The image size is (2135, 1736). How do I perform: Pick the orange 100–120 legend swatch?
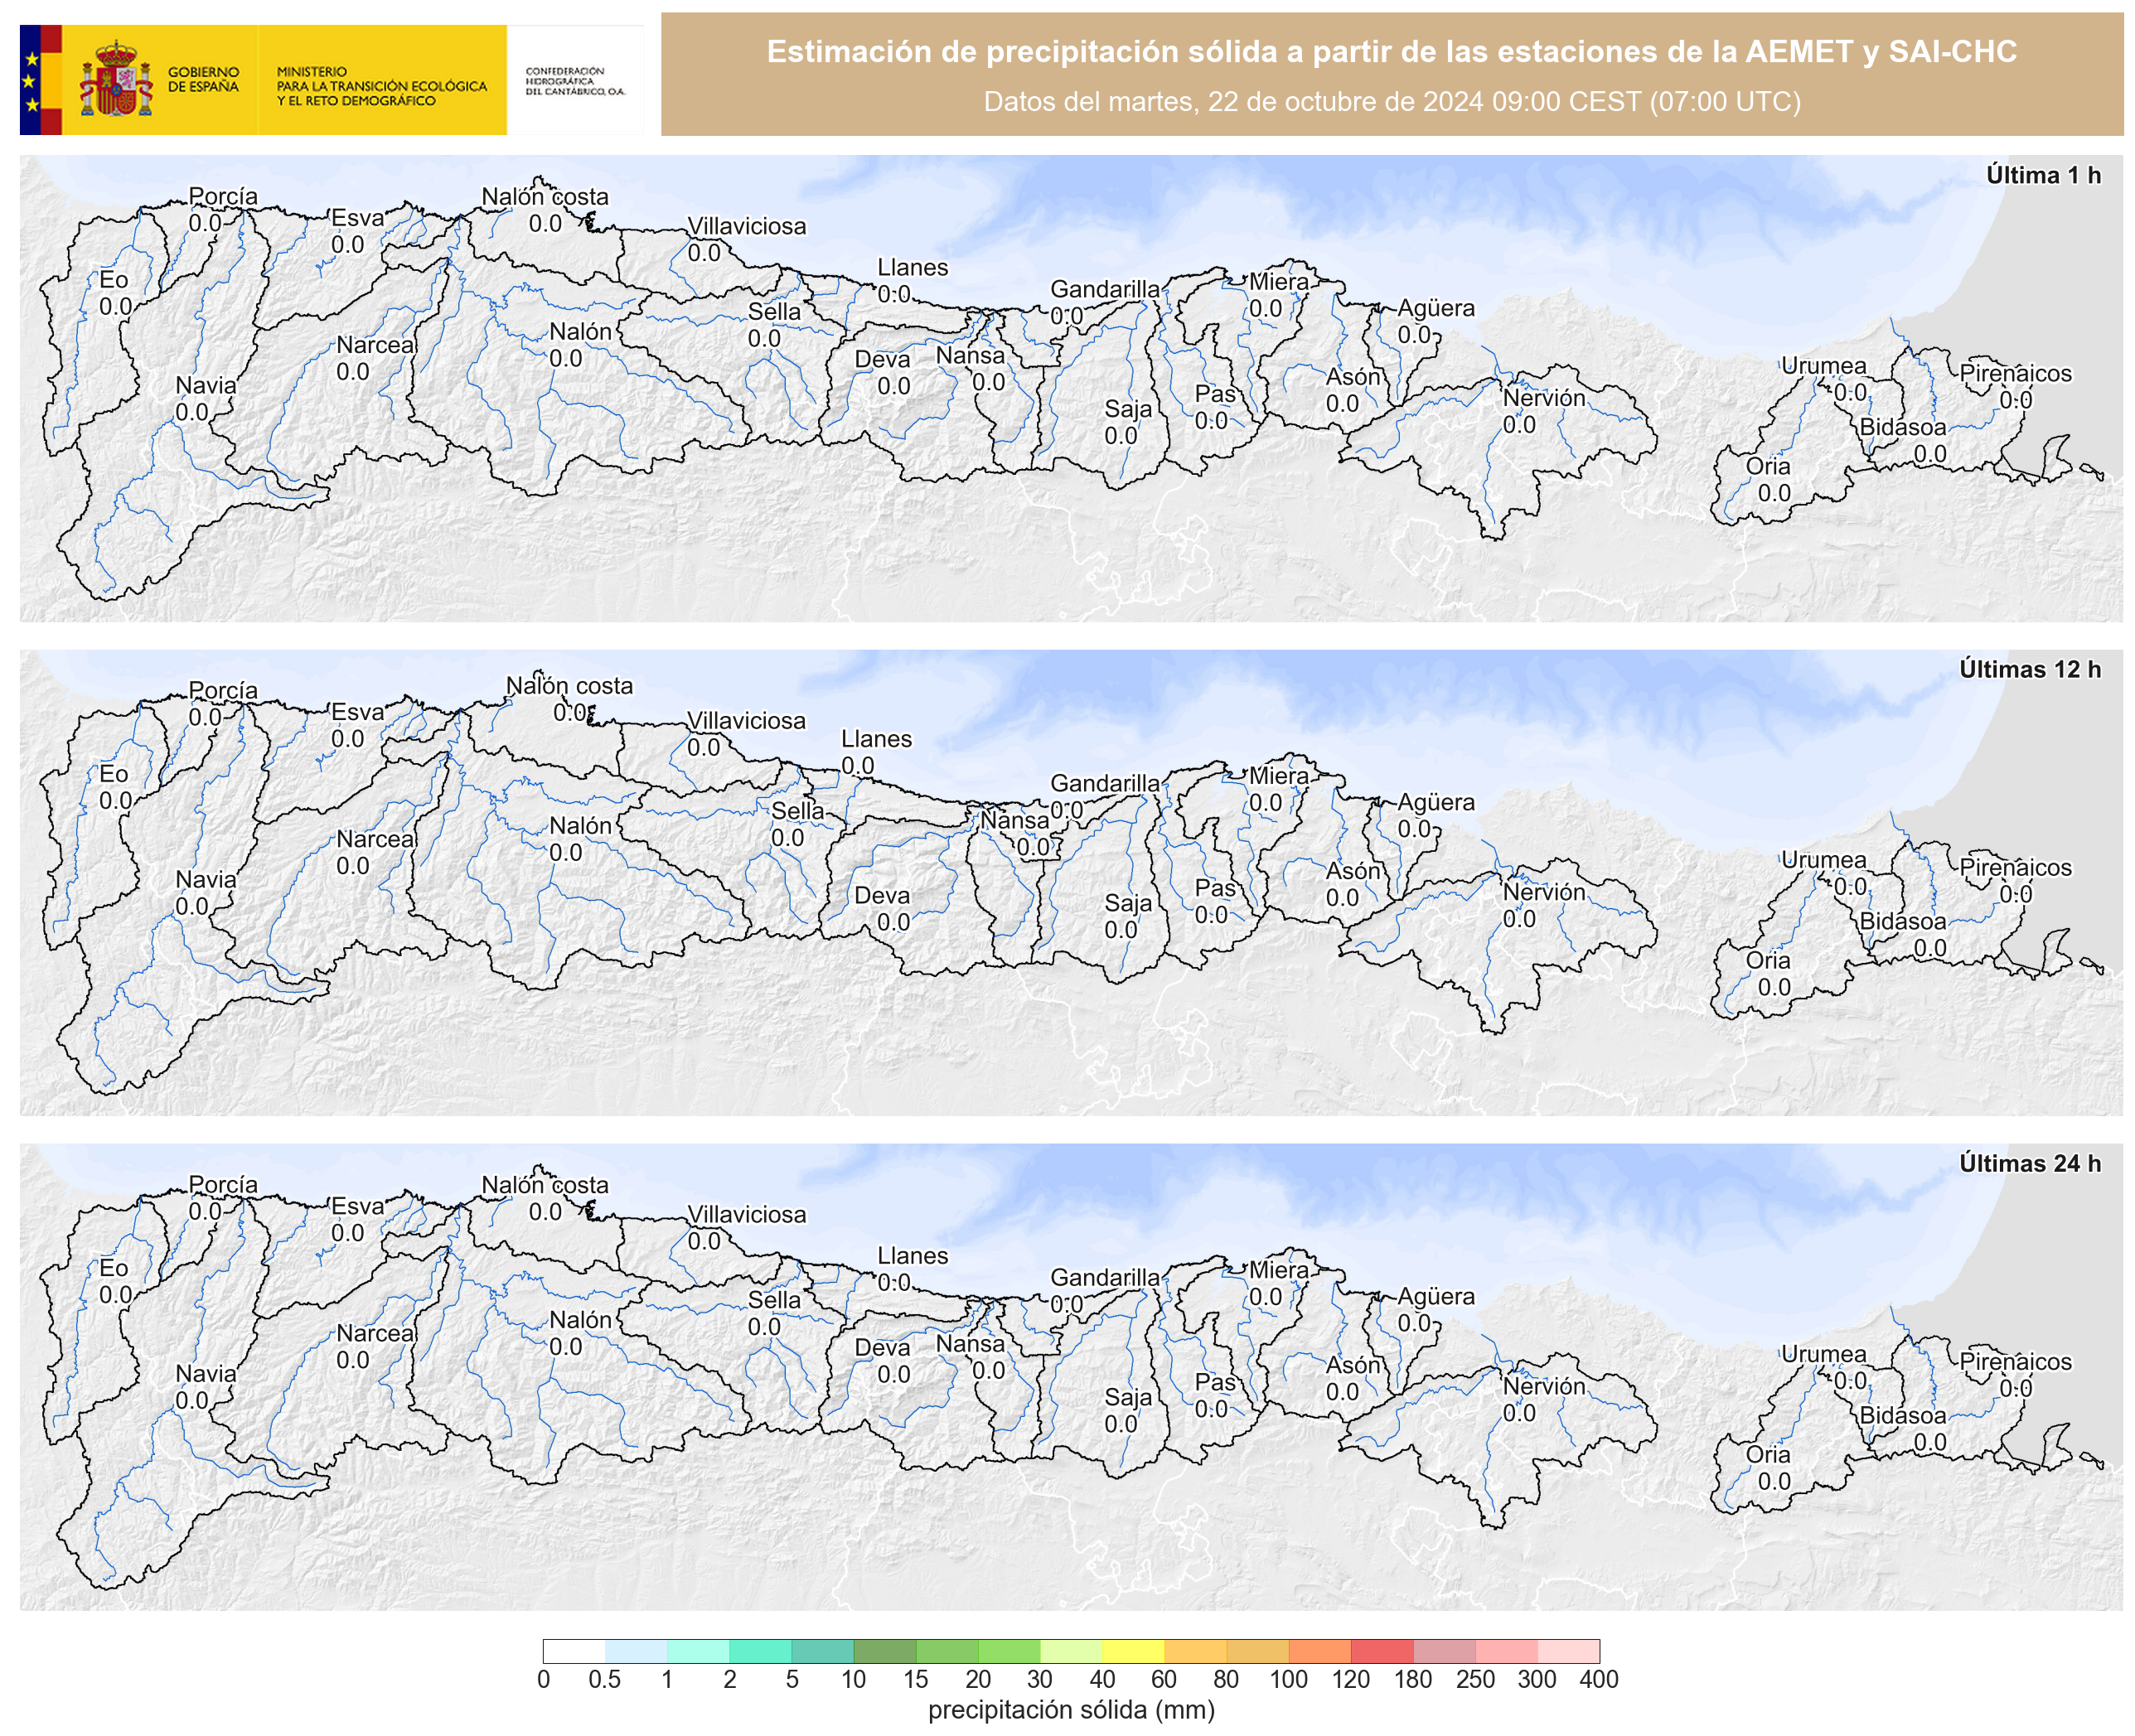pyautogui.click(x=1320, y=1651)
